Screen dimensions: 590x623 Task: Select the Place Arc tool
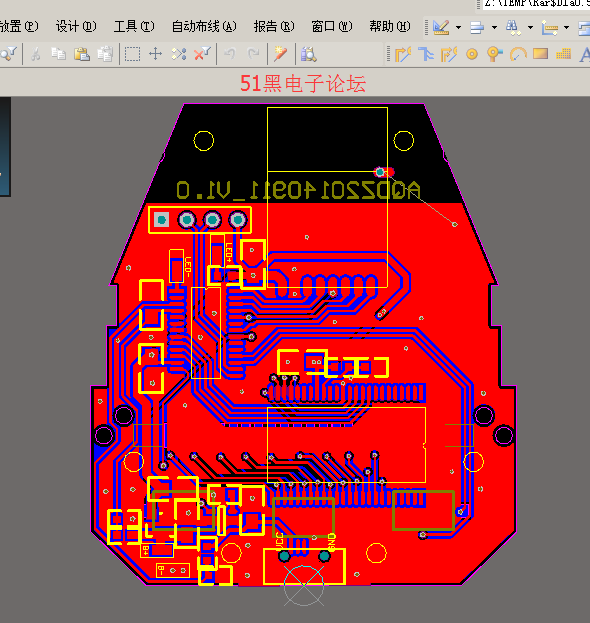pos(518,54)
